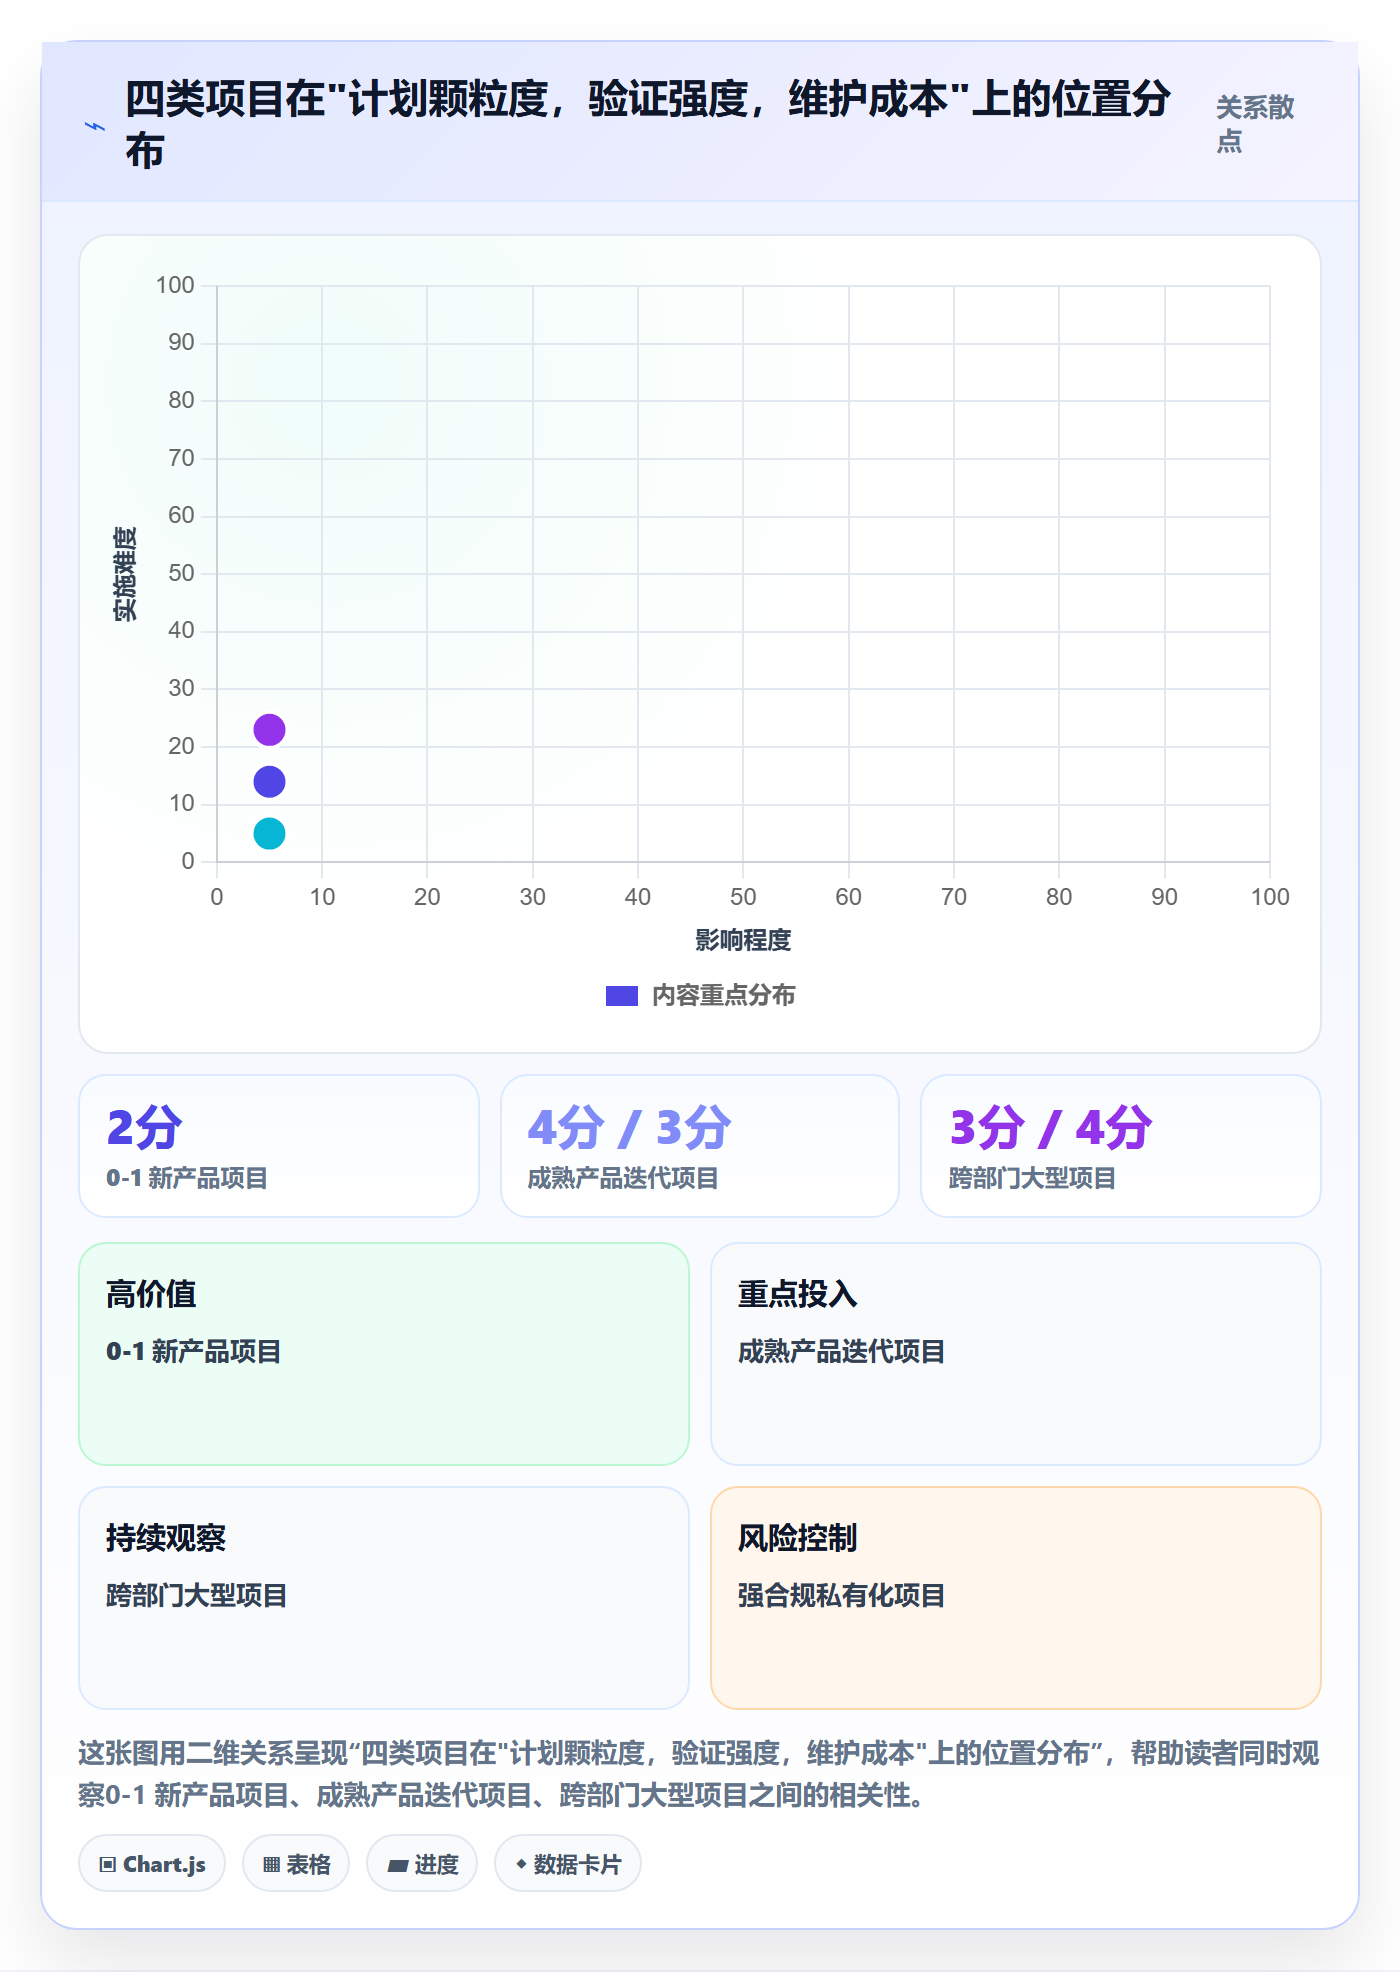Open the 2分 stat card
The height and width of the screenshot is (1972, 1400).
click(x=279, y=1146)
